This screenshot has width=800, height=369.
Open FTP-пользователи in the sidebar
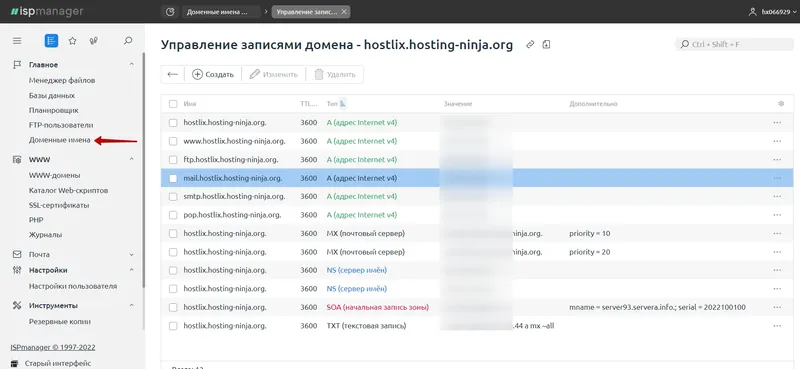[x=61, y=125]
